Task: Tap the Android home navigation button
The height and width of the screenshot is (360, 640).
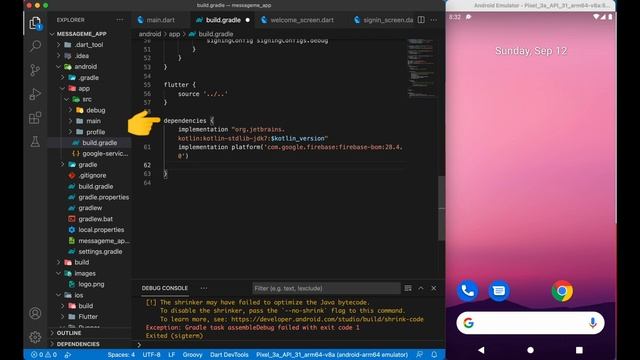Action: pyautogui.click(x=530, y=350)
